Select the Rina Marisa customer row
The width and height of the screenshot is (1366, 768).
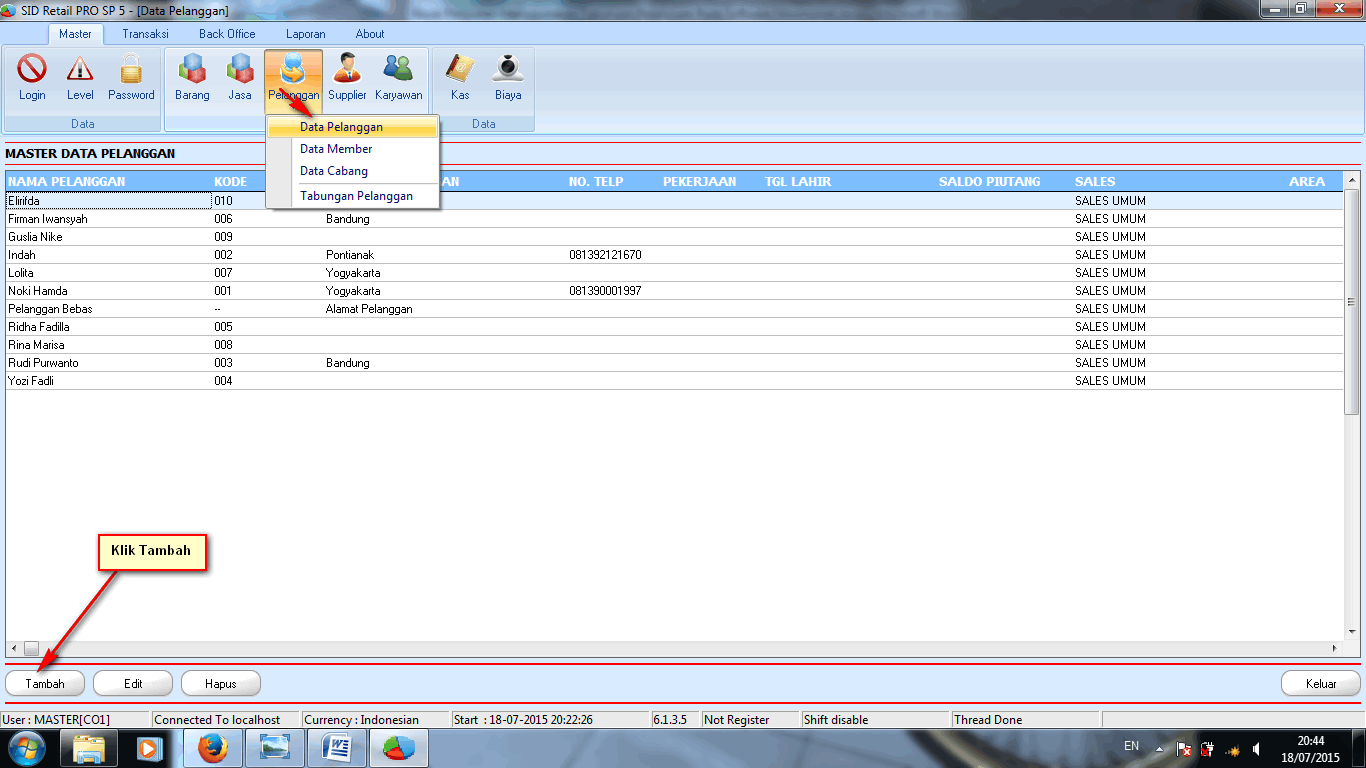pyautogui.click(x=675, y=345)
